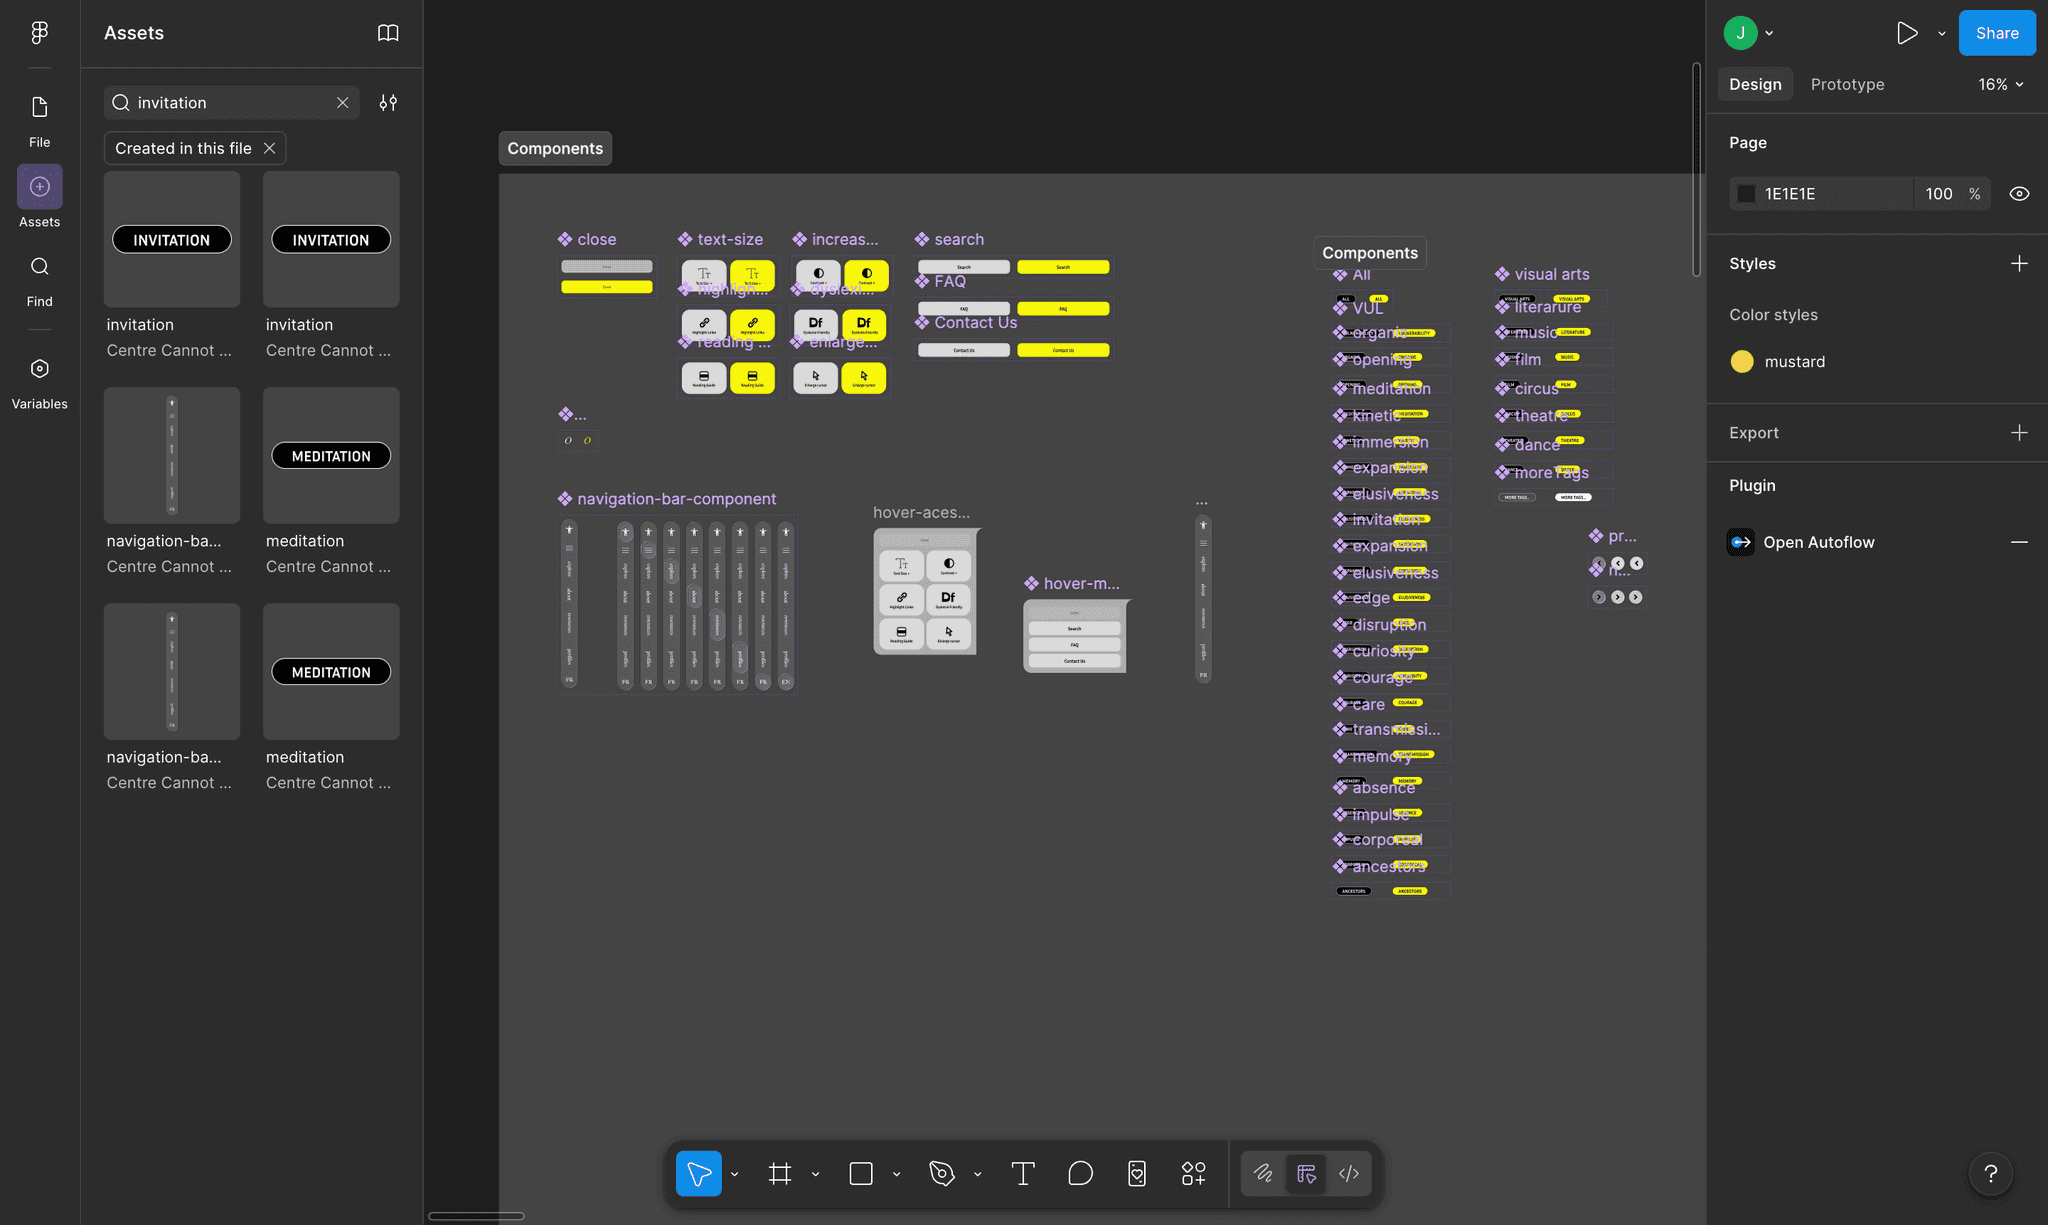
Task: Remove the Open Autoflow plugin with minus
Action: click(x=2019, y=542)
